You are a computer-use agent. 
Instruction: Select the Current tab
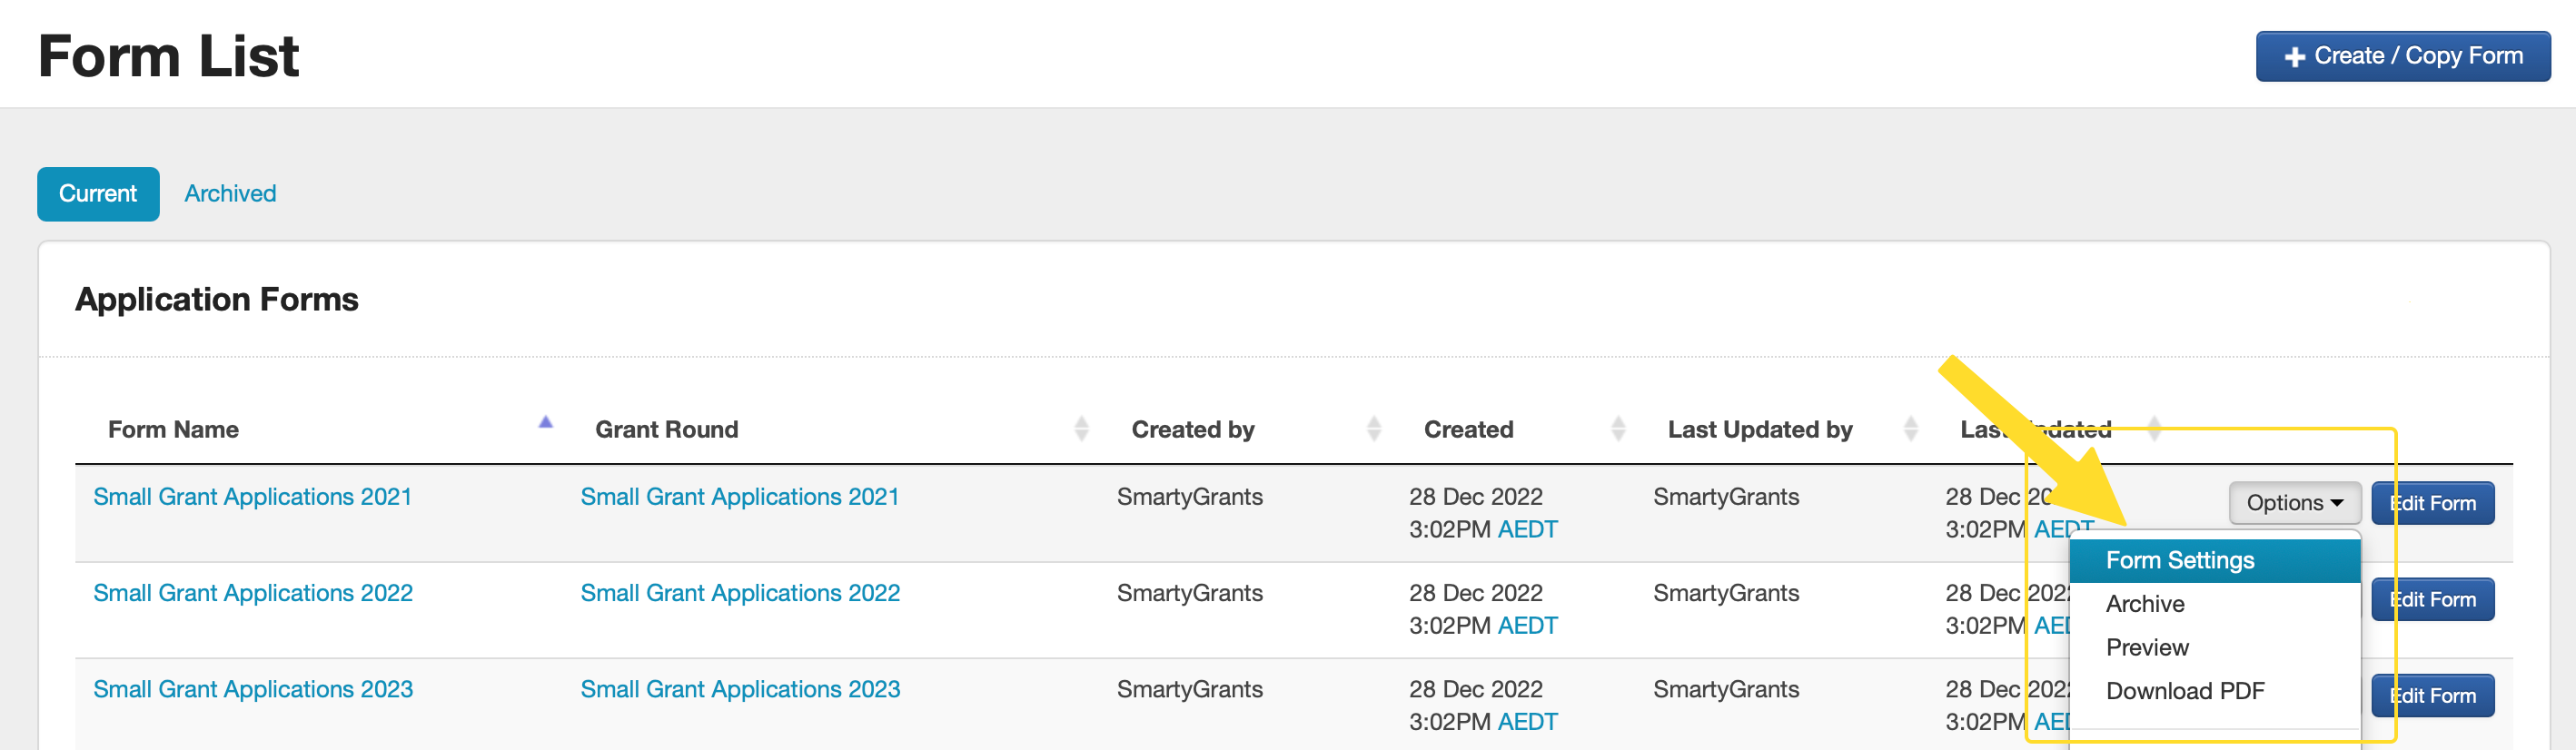pos(98,194)
